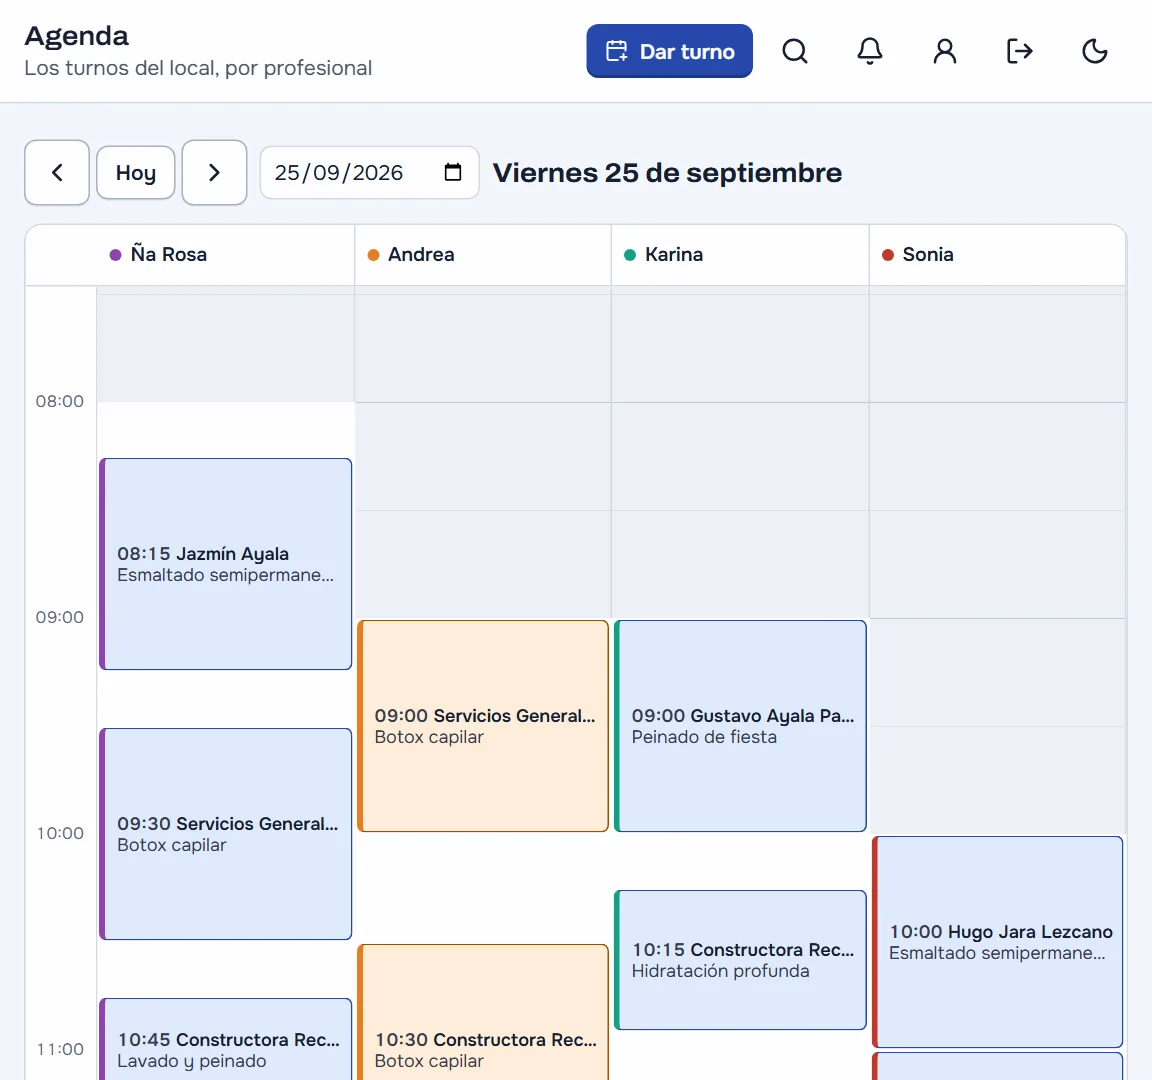Viewport: 1152px width, 1080px height.
Task: Open the calendar picker icon
Action: tap(453, 173)
